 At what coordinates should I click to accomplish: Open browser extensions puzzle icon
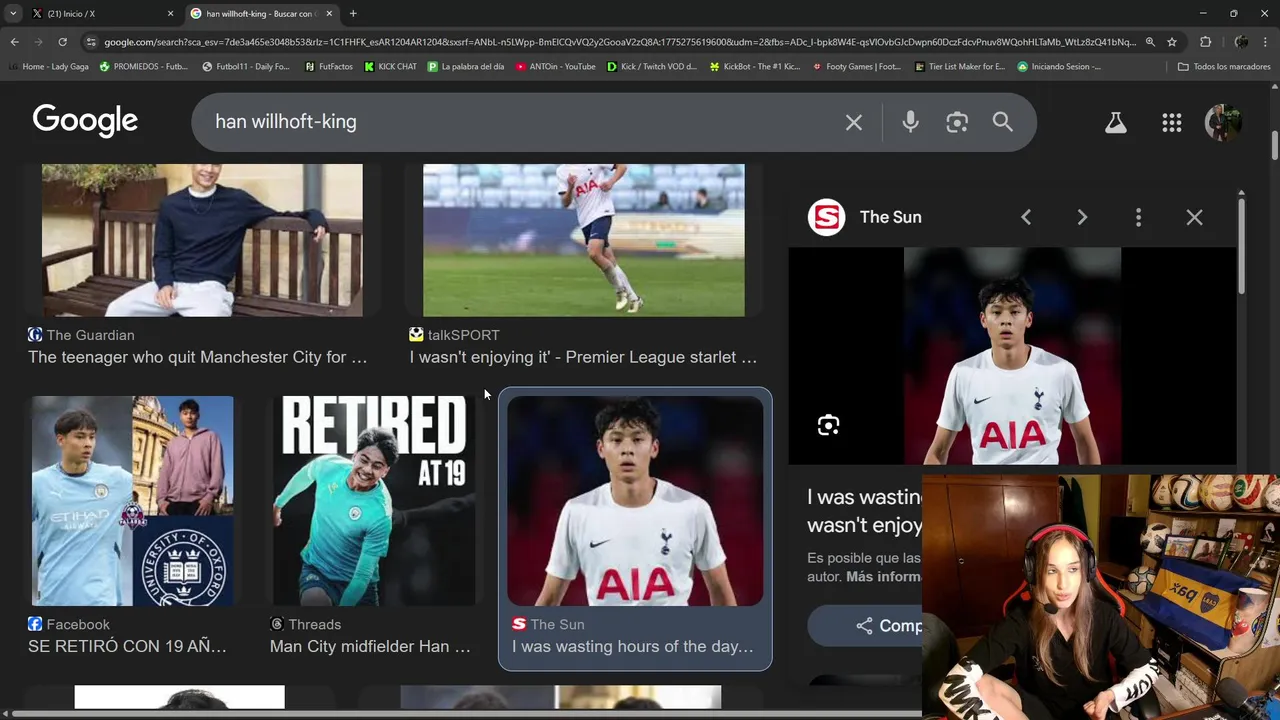(x=1205, y=42)
